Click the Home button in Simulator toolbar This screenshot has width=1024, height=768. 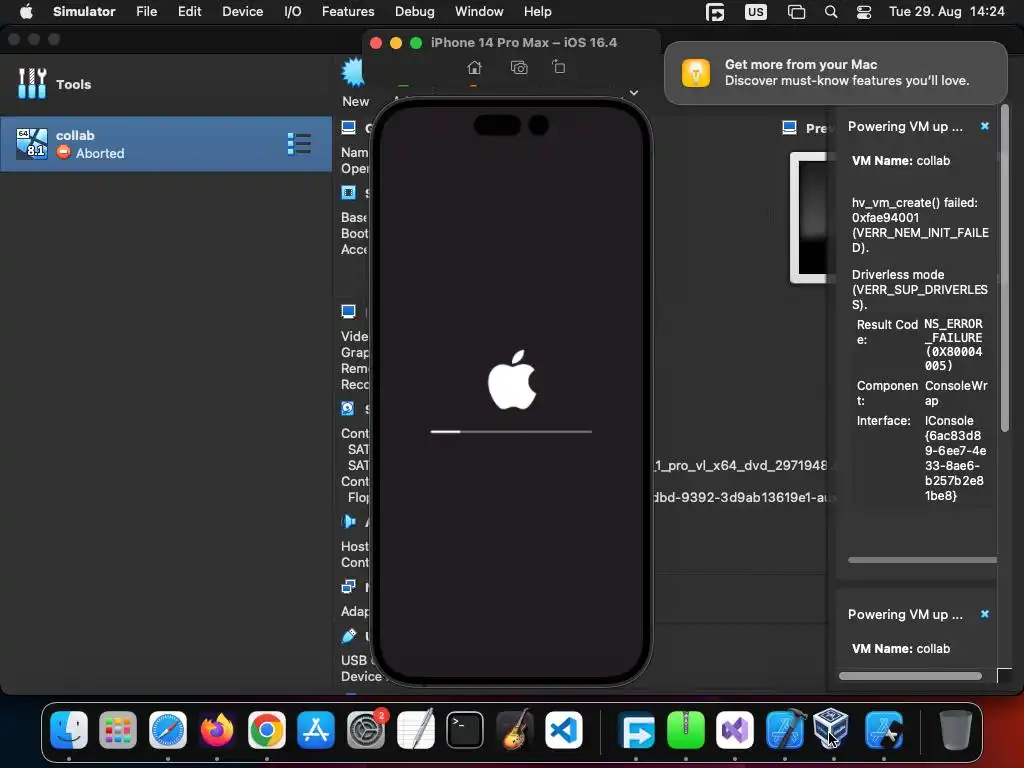pyautogui.click(x=475, y=67)
